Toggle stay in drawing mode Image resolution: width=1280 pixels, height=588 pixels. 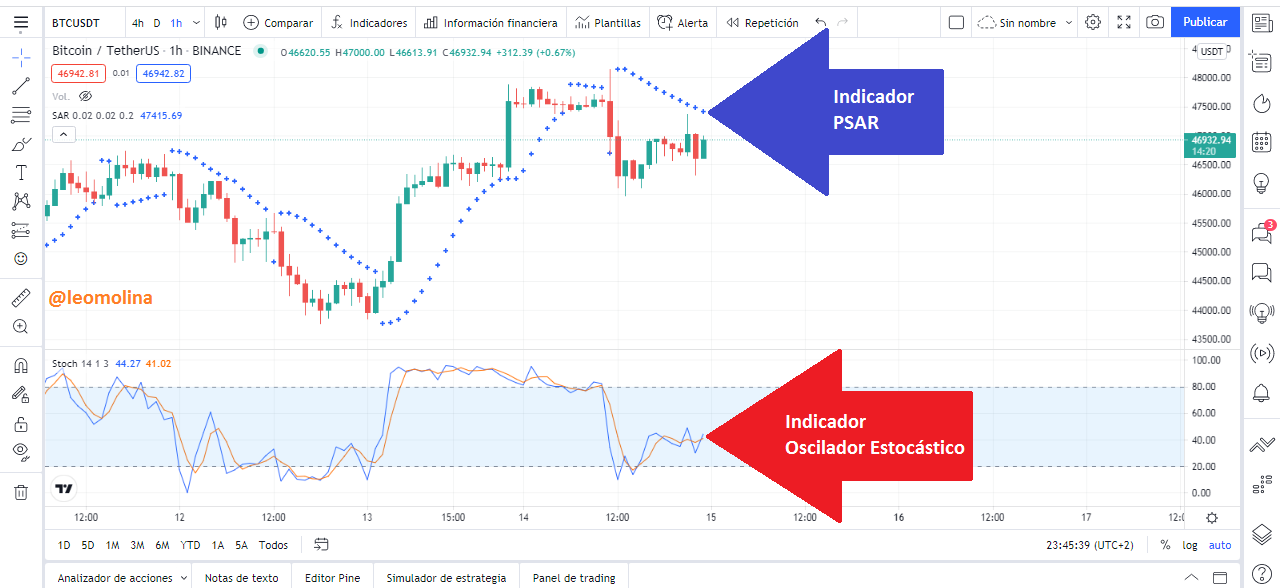(x=21, y=394)
